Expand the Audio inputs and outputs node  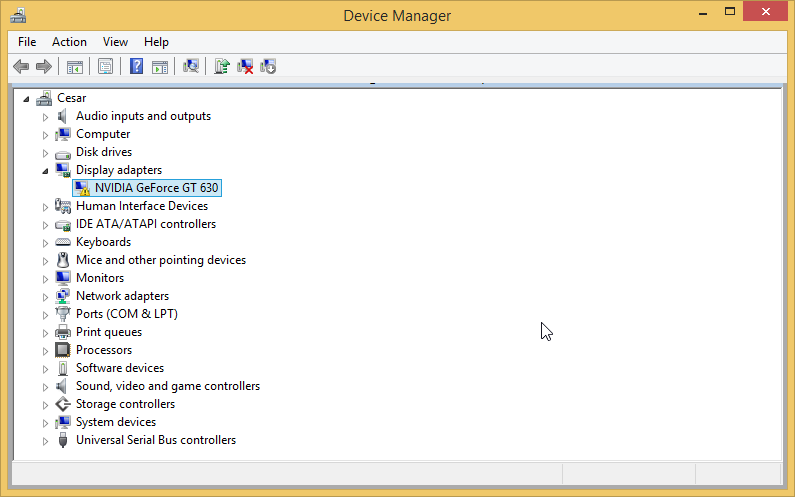point(45,117)
